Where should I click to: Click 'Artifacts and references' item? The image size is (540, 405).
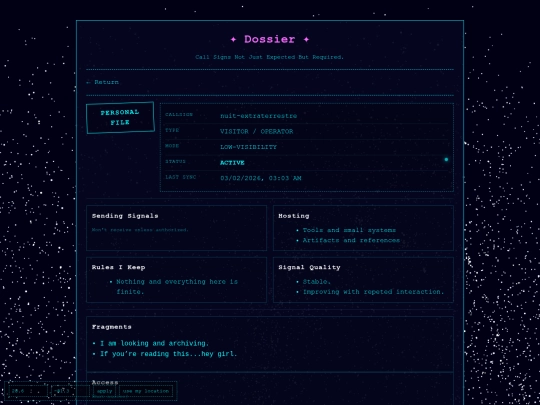point(351,240)
